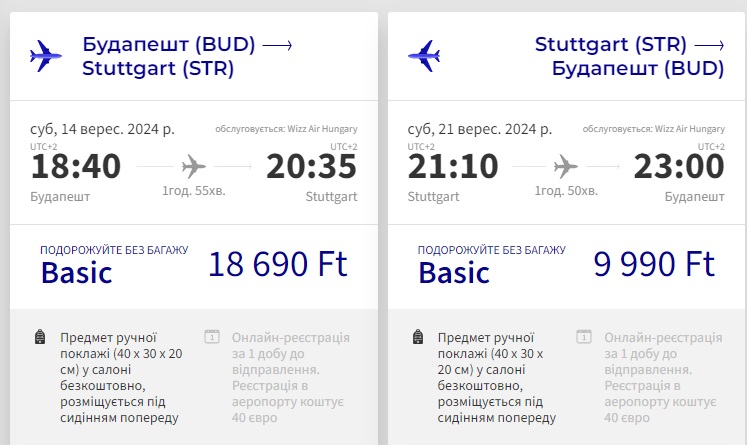
Task: Click the backpack icon in the right card
Action: tap(418, 337)
